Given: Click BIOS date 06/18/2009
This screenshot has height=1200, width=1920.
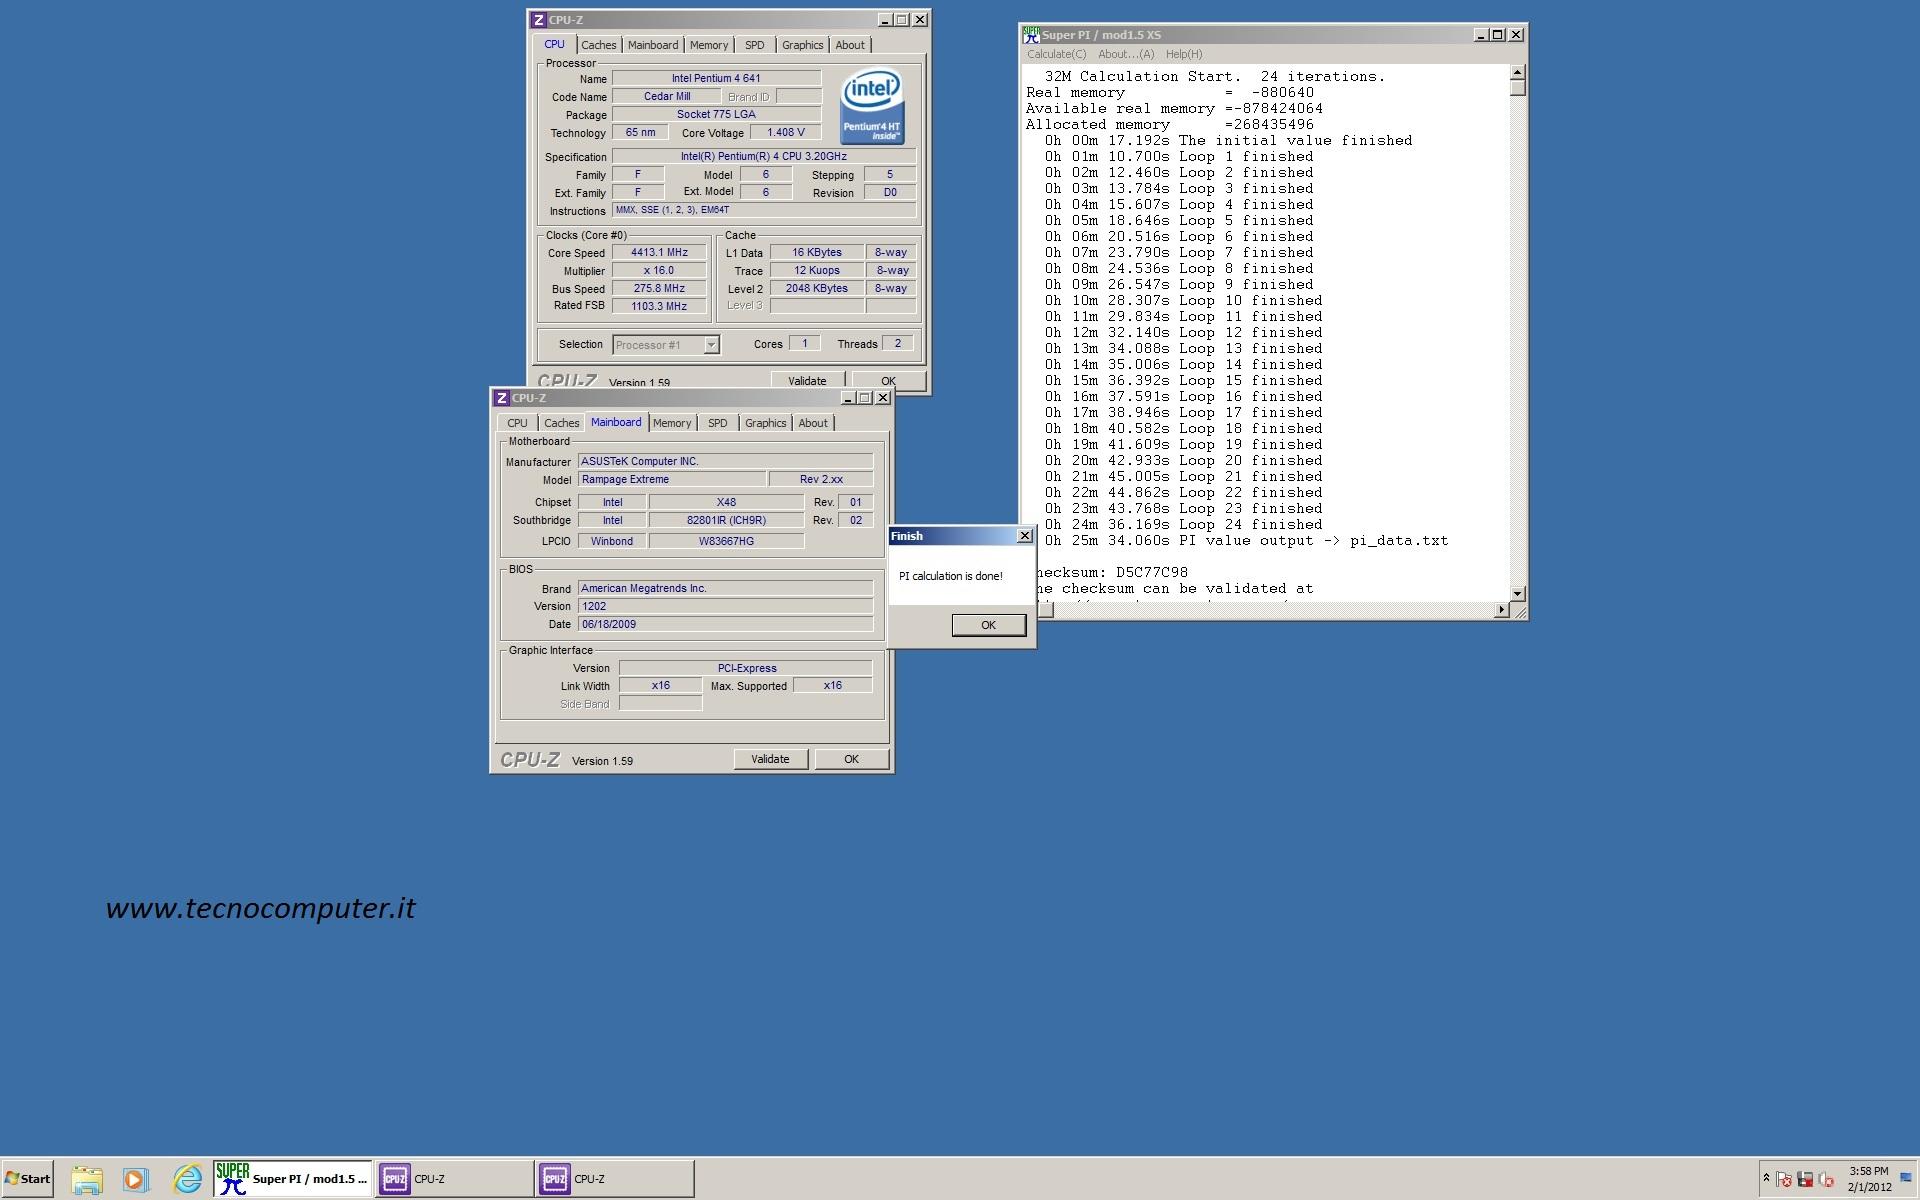Looking at the screenshot, I should (x=725, y=624).
